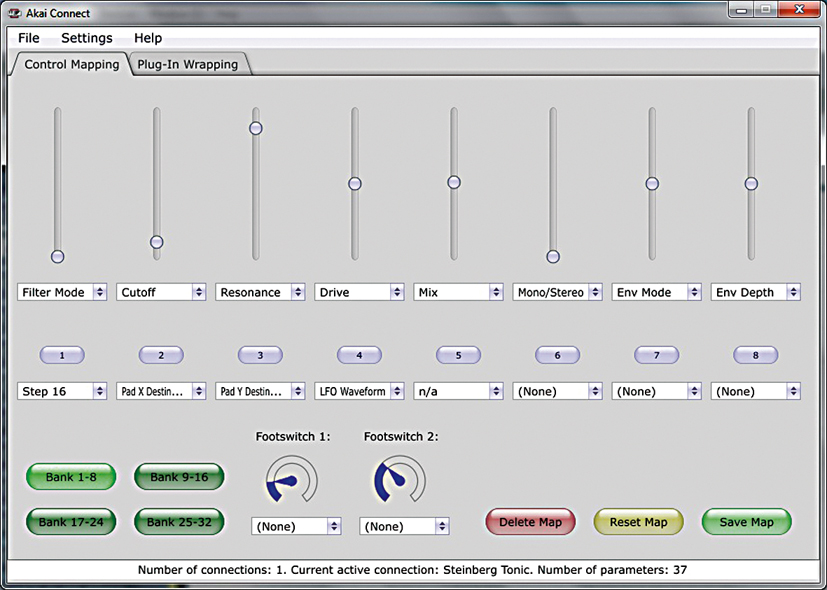Viewport: 827px width, 590px height.
Task: Open the Resonance parameter dropdown
Action: (x=260, y=292)
